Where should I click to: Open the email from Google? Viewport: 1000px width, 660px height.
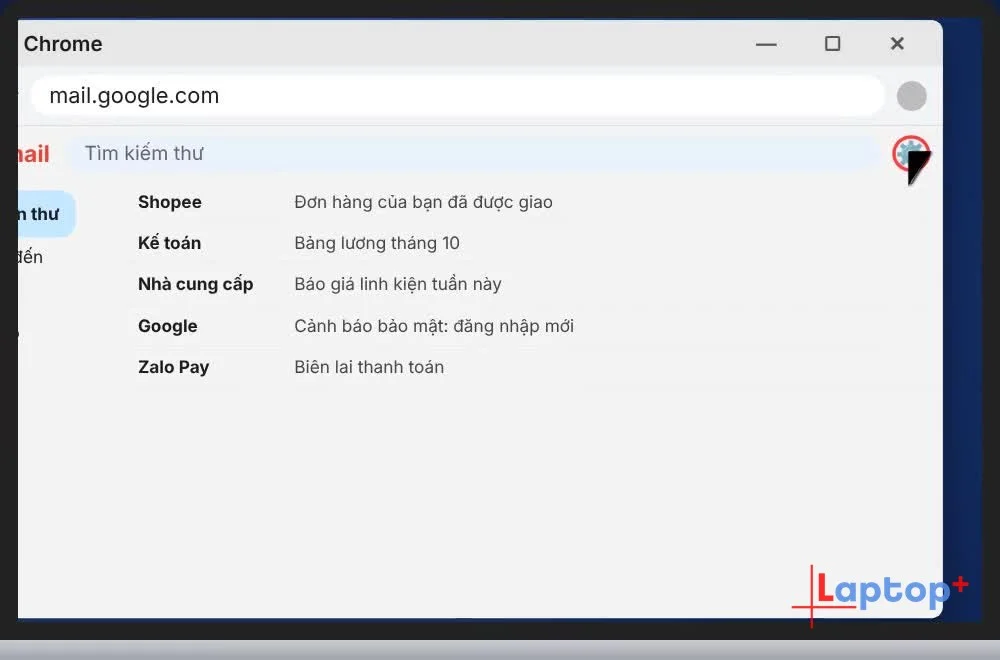[x=168, y=326]
